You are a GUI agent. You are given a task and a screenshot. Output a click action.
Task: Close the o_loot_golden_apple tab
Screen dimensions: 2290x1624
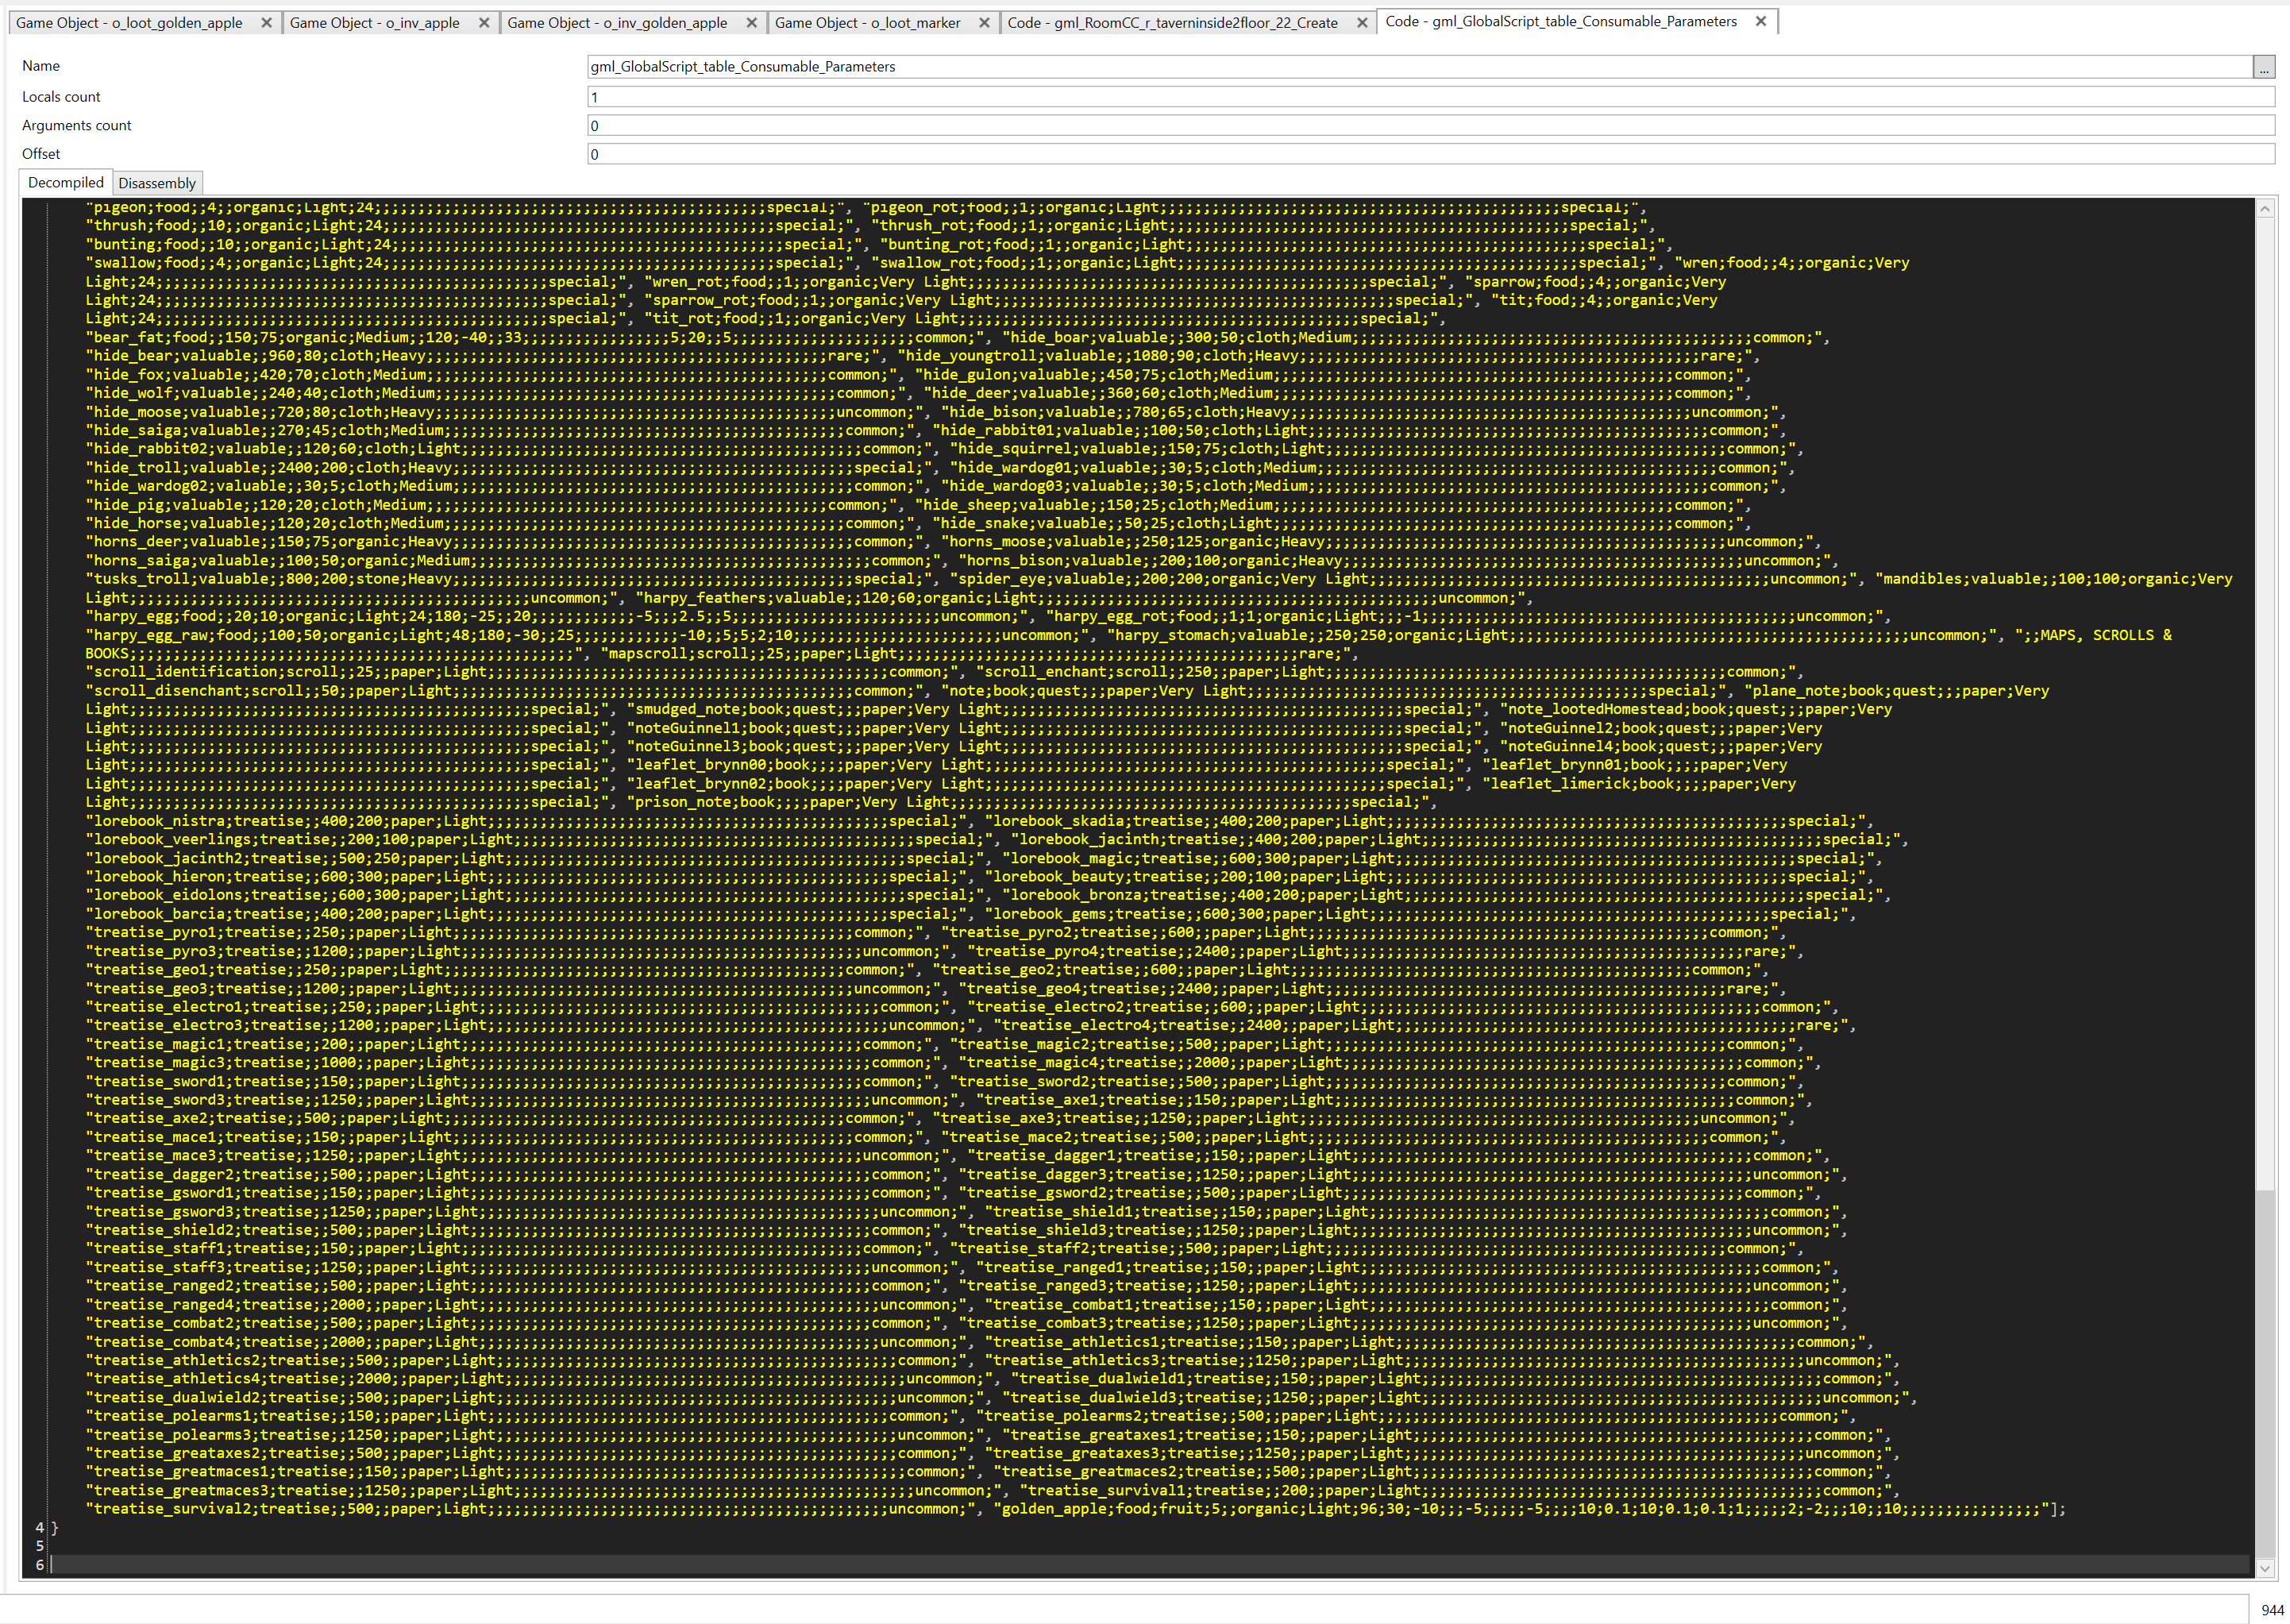[266, 23]
